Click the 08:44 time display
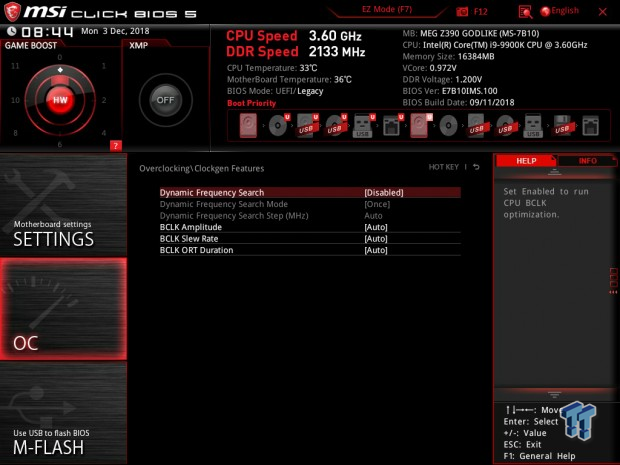The image size is (620, 465). pyautogui.click(x=47, y=32)
